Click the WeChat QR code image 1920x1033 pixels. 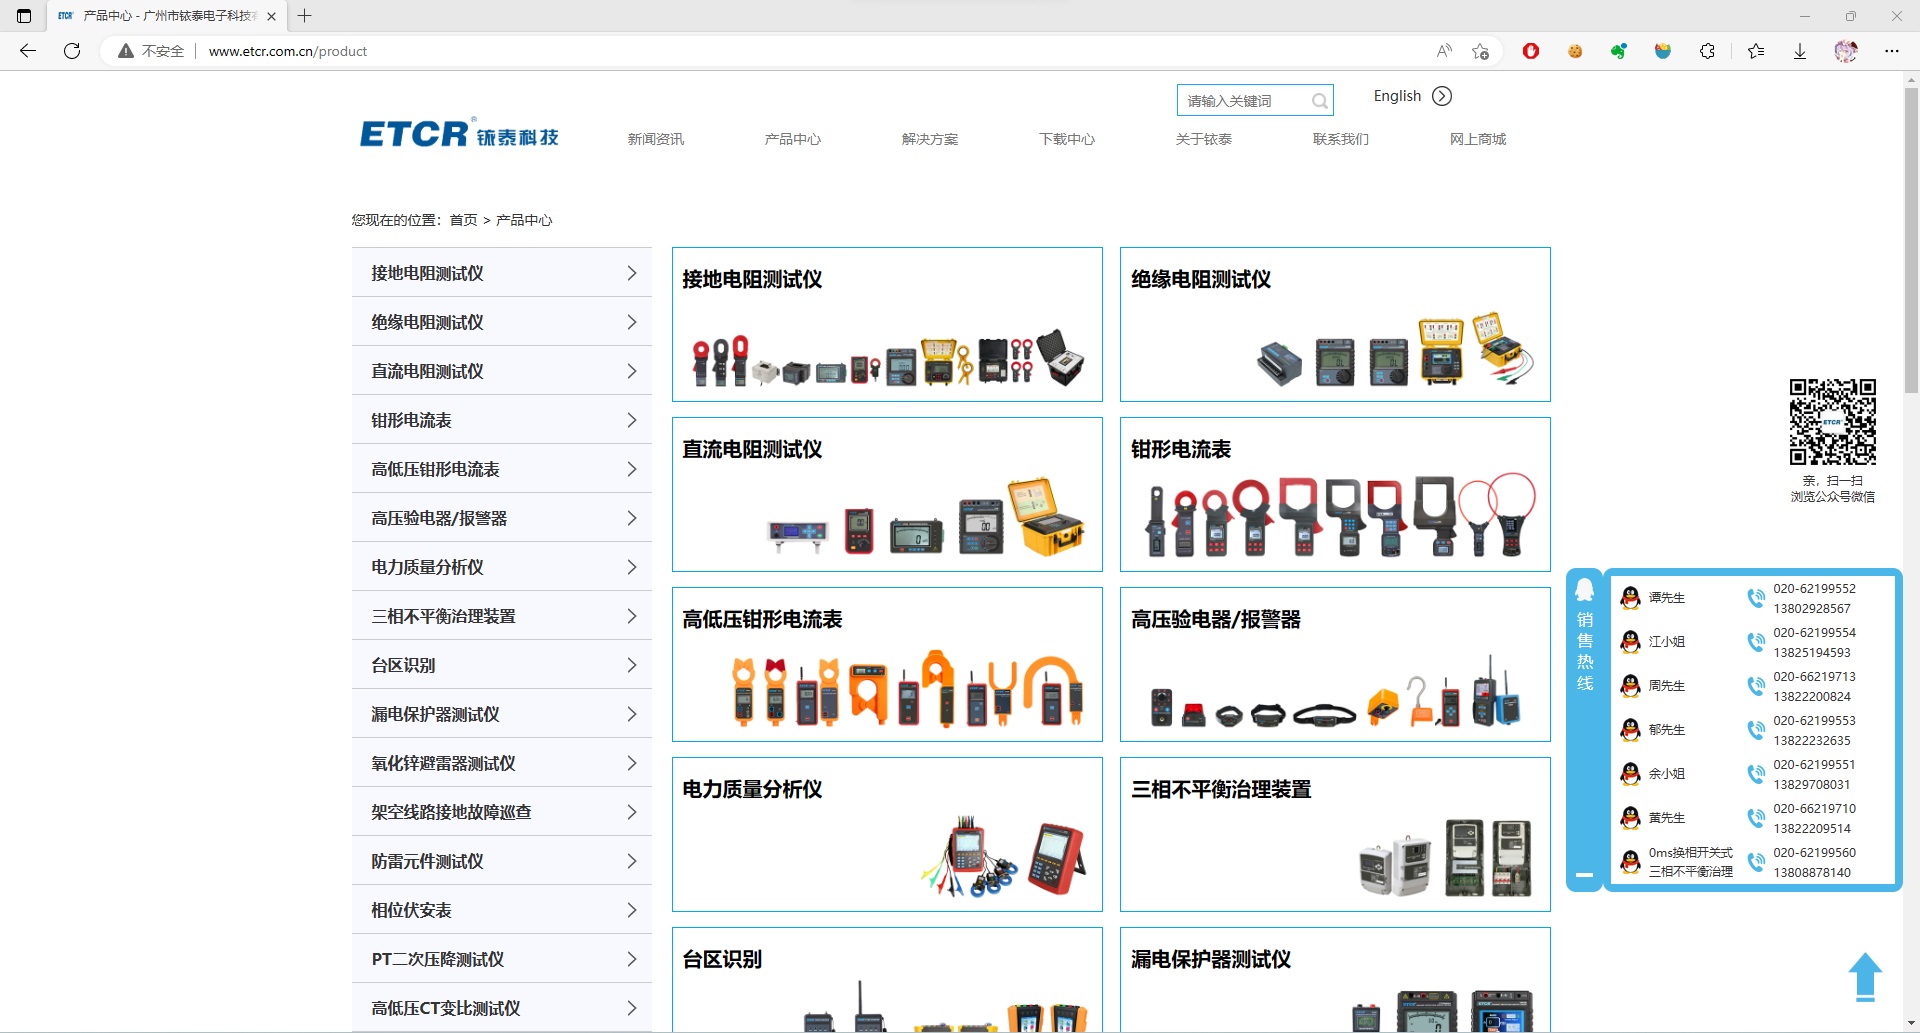[1832, 421]
